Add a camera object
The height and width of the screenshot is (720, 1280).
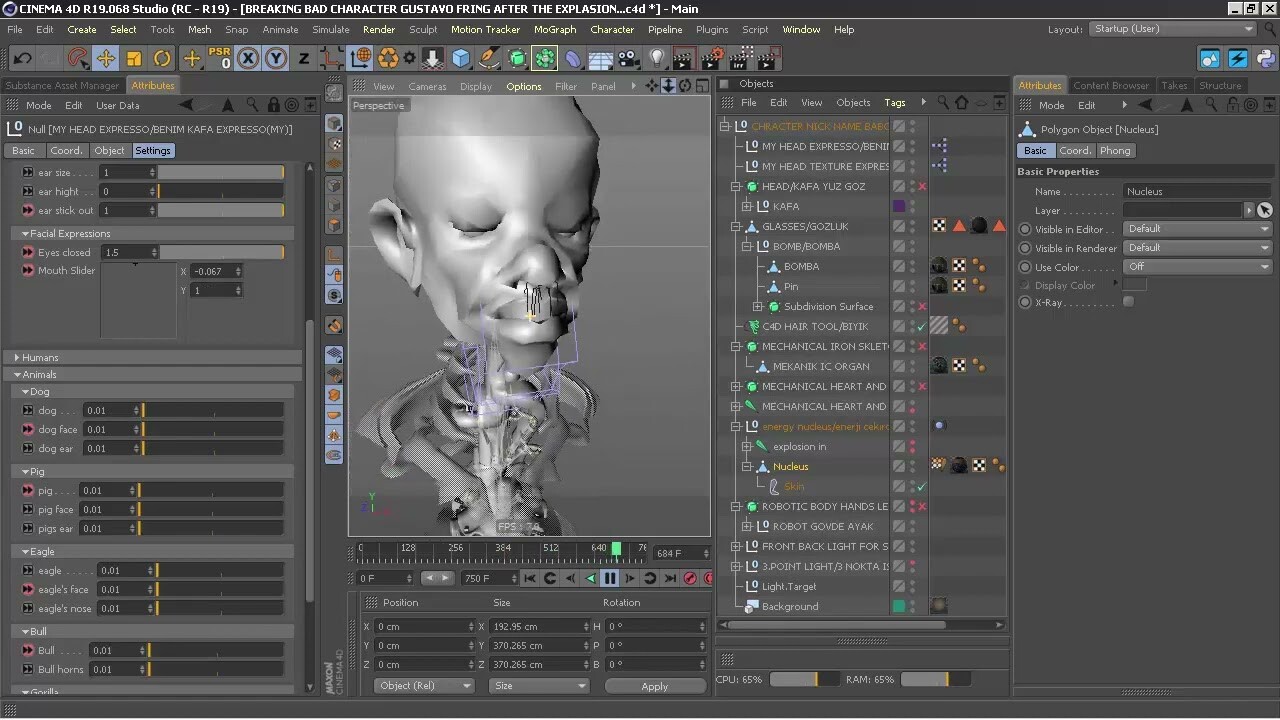pyautogui.click(x=629, y=59)
